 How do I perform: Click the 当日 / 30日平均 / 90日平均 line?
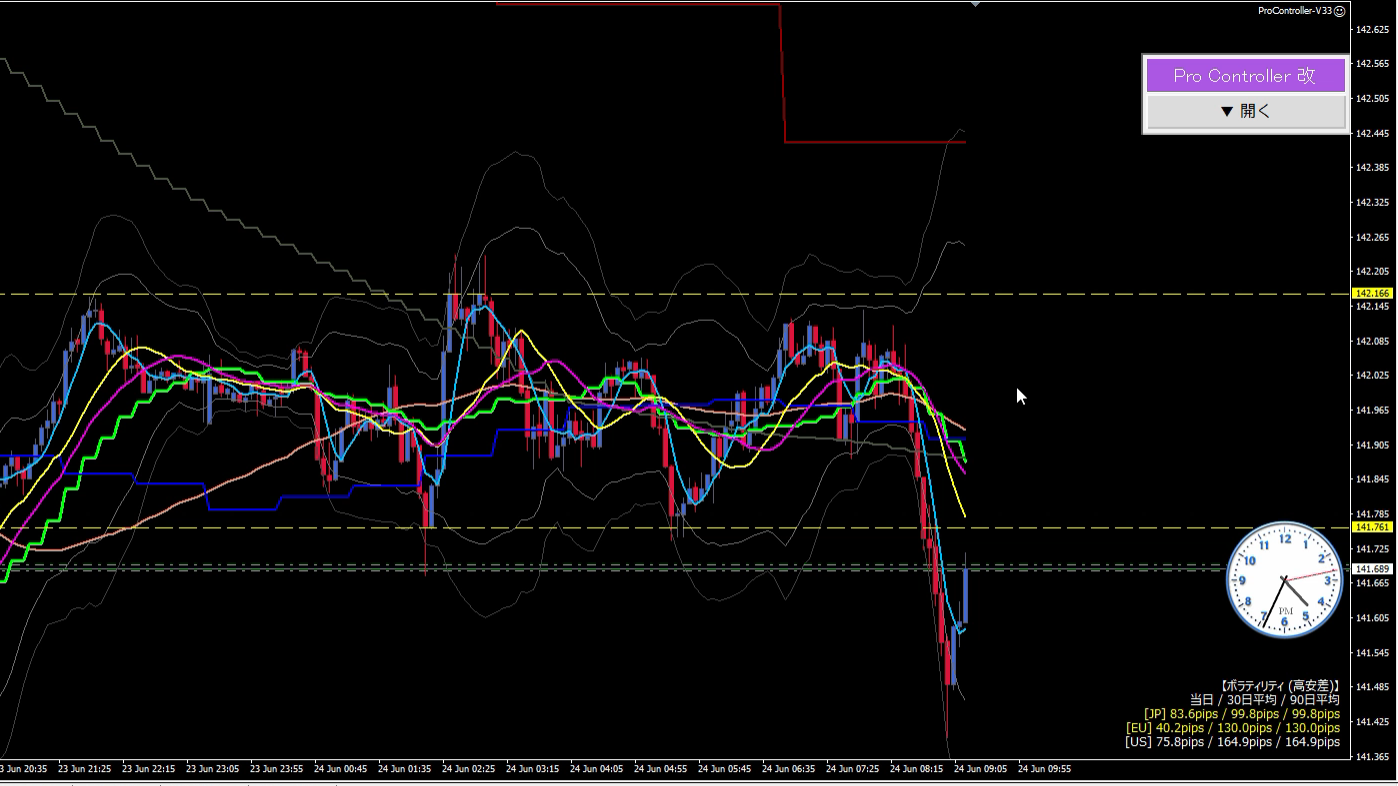coord(1265,700)
